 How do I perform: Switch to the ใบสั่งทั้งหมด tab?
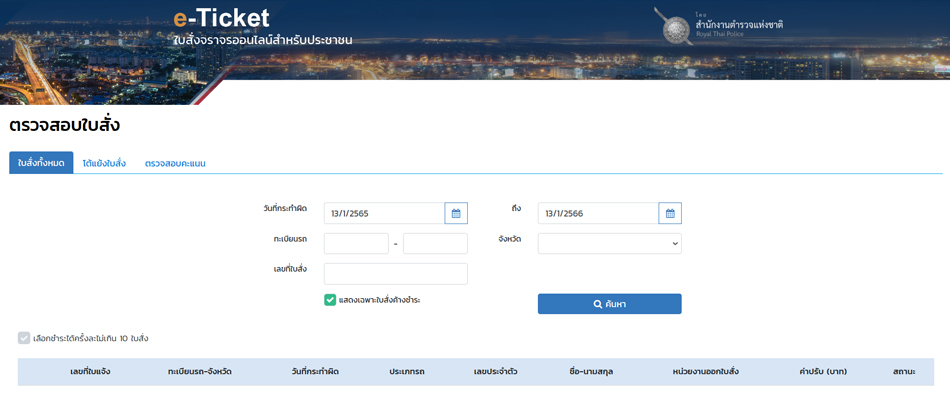coord(41,163)
